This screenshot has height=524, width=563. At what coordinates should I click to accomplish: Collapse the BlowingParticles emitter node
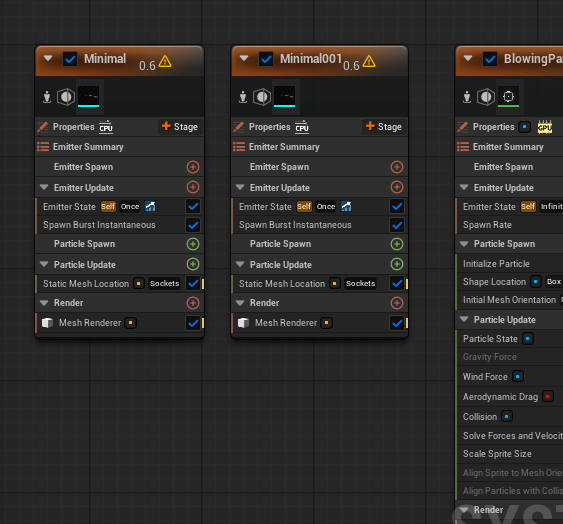coord(468,58)
